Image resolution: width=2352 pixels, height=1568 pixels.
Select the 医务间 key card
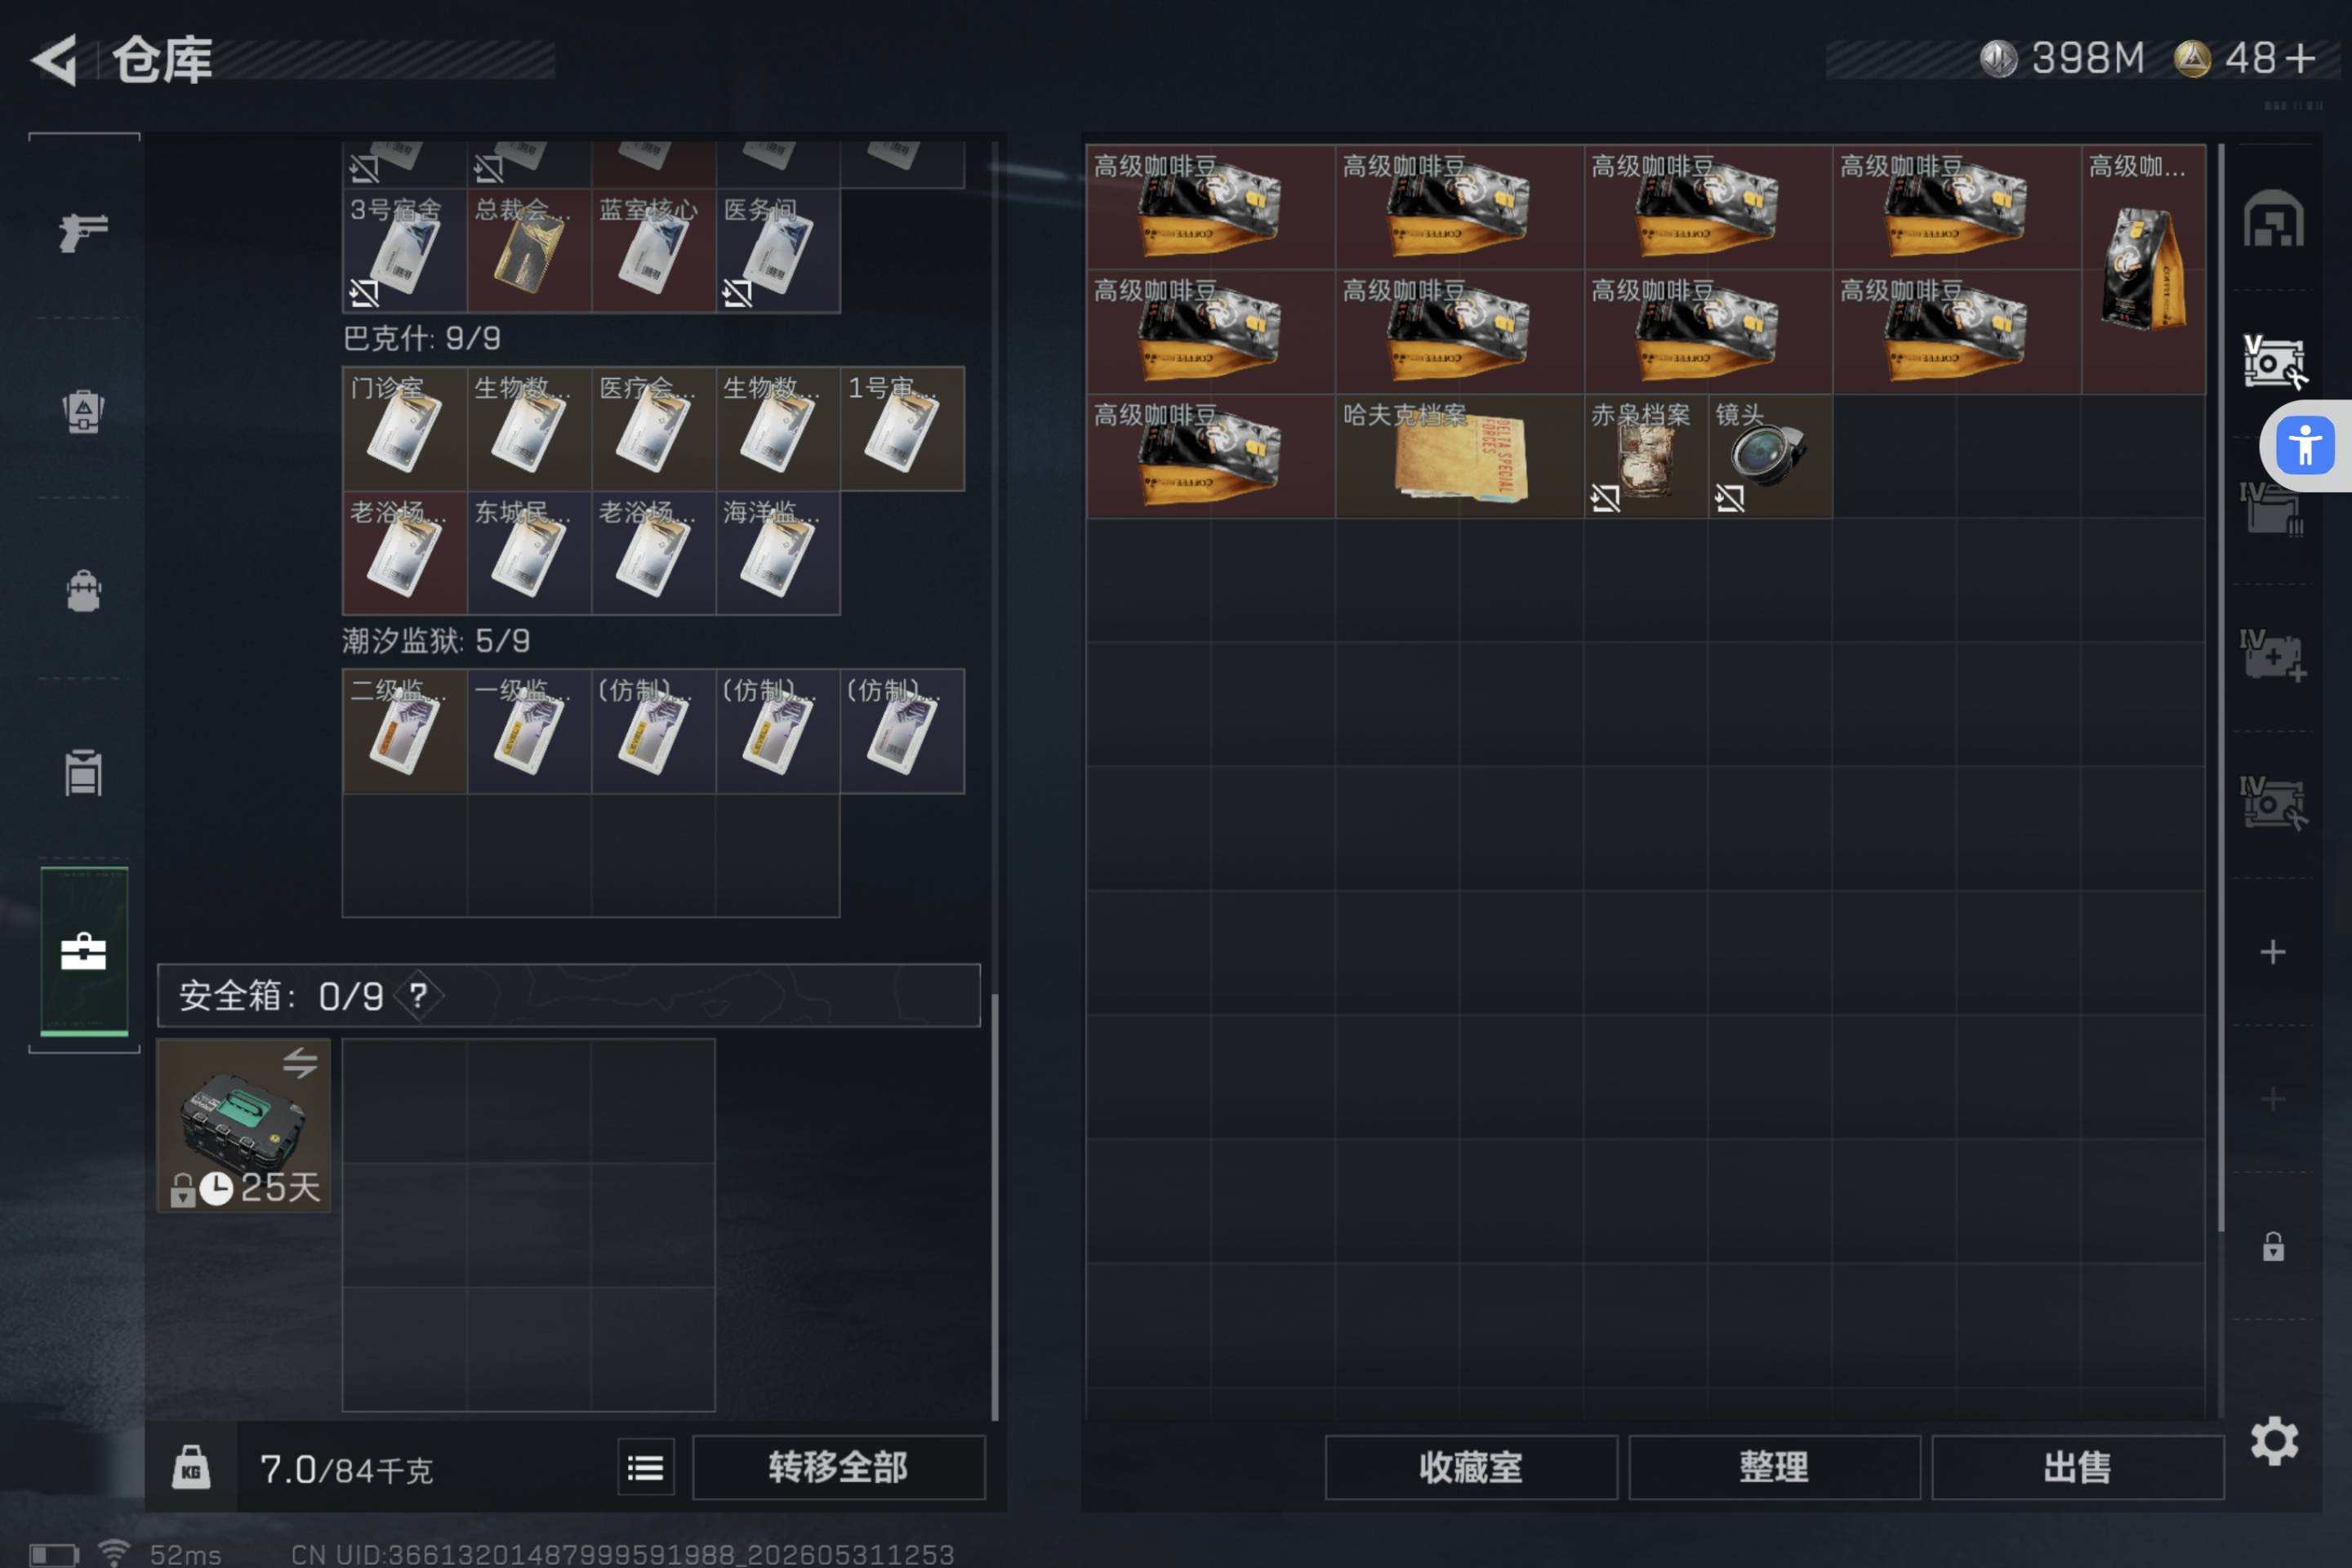[x=778, y=250]
